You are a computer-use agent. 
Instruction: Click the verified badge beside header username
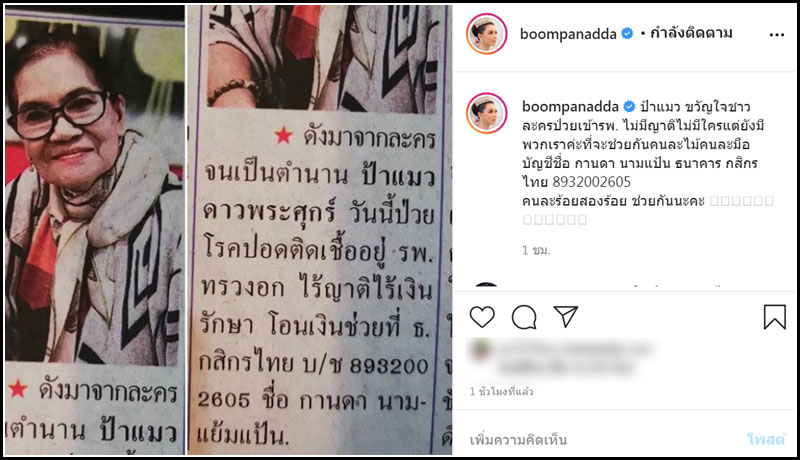(x=627, y=34)
